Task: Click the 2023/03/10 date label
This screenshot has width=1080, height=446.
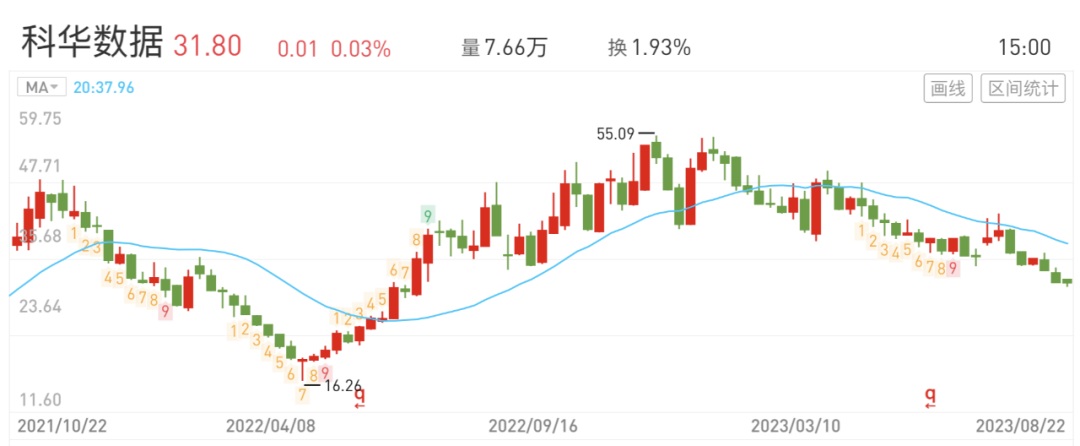Action: 796,426
